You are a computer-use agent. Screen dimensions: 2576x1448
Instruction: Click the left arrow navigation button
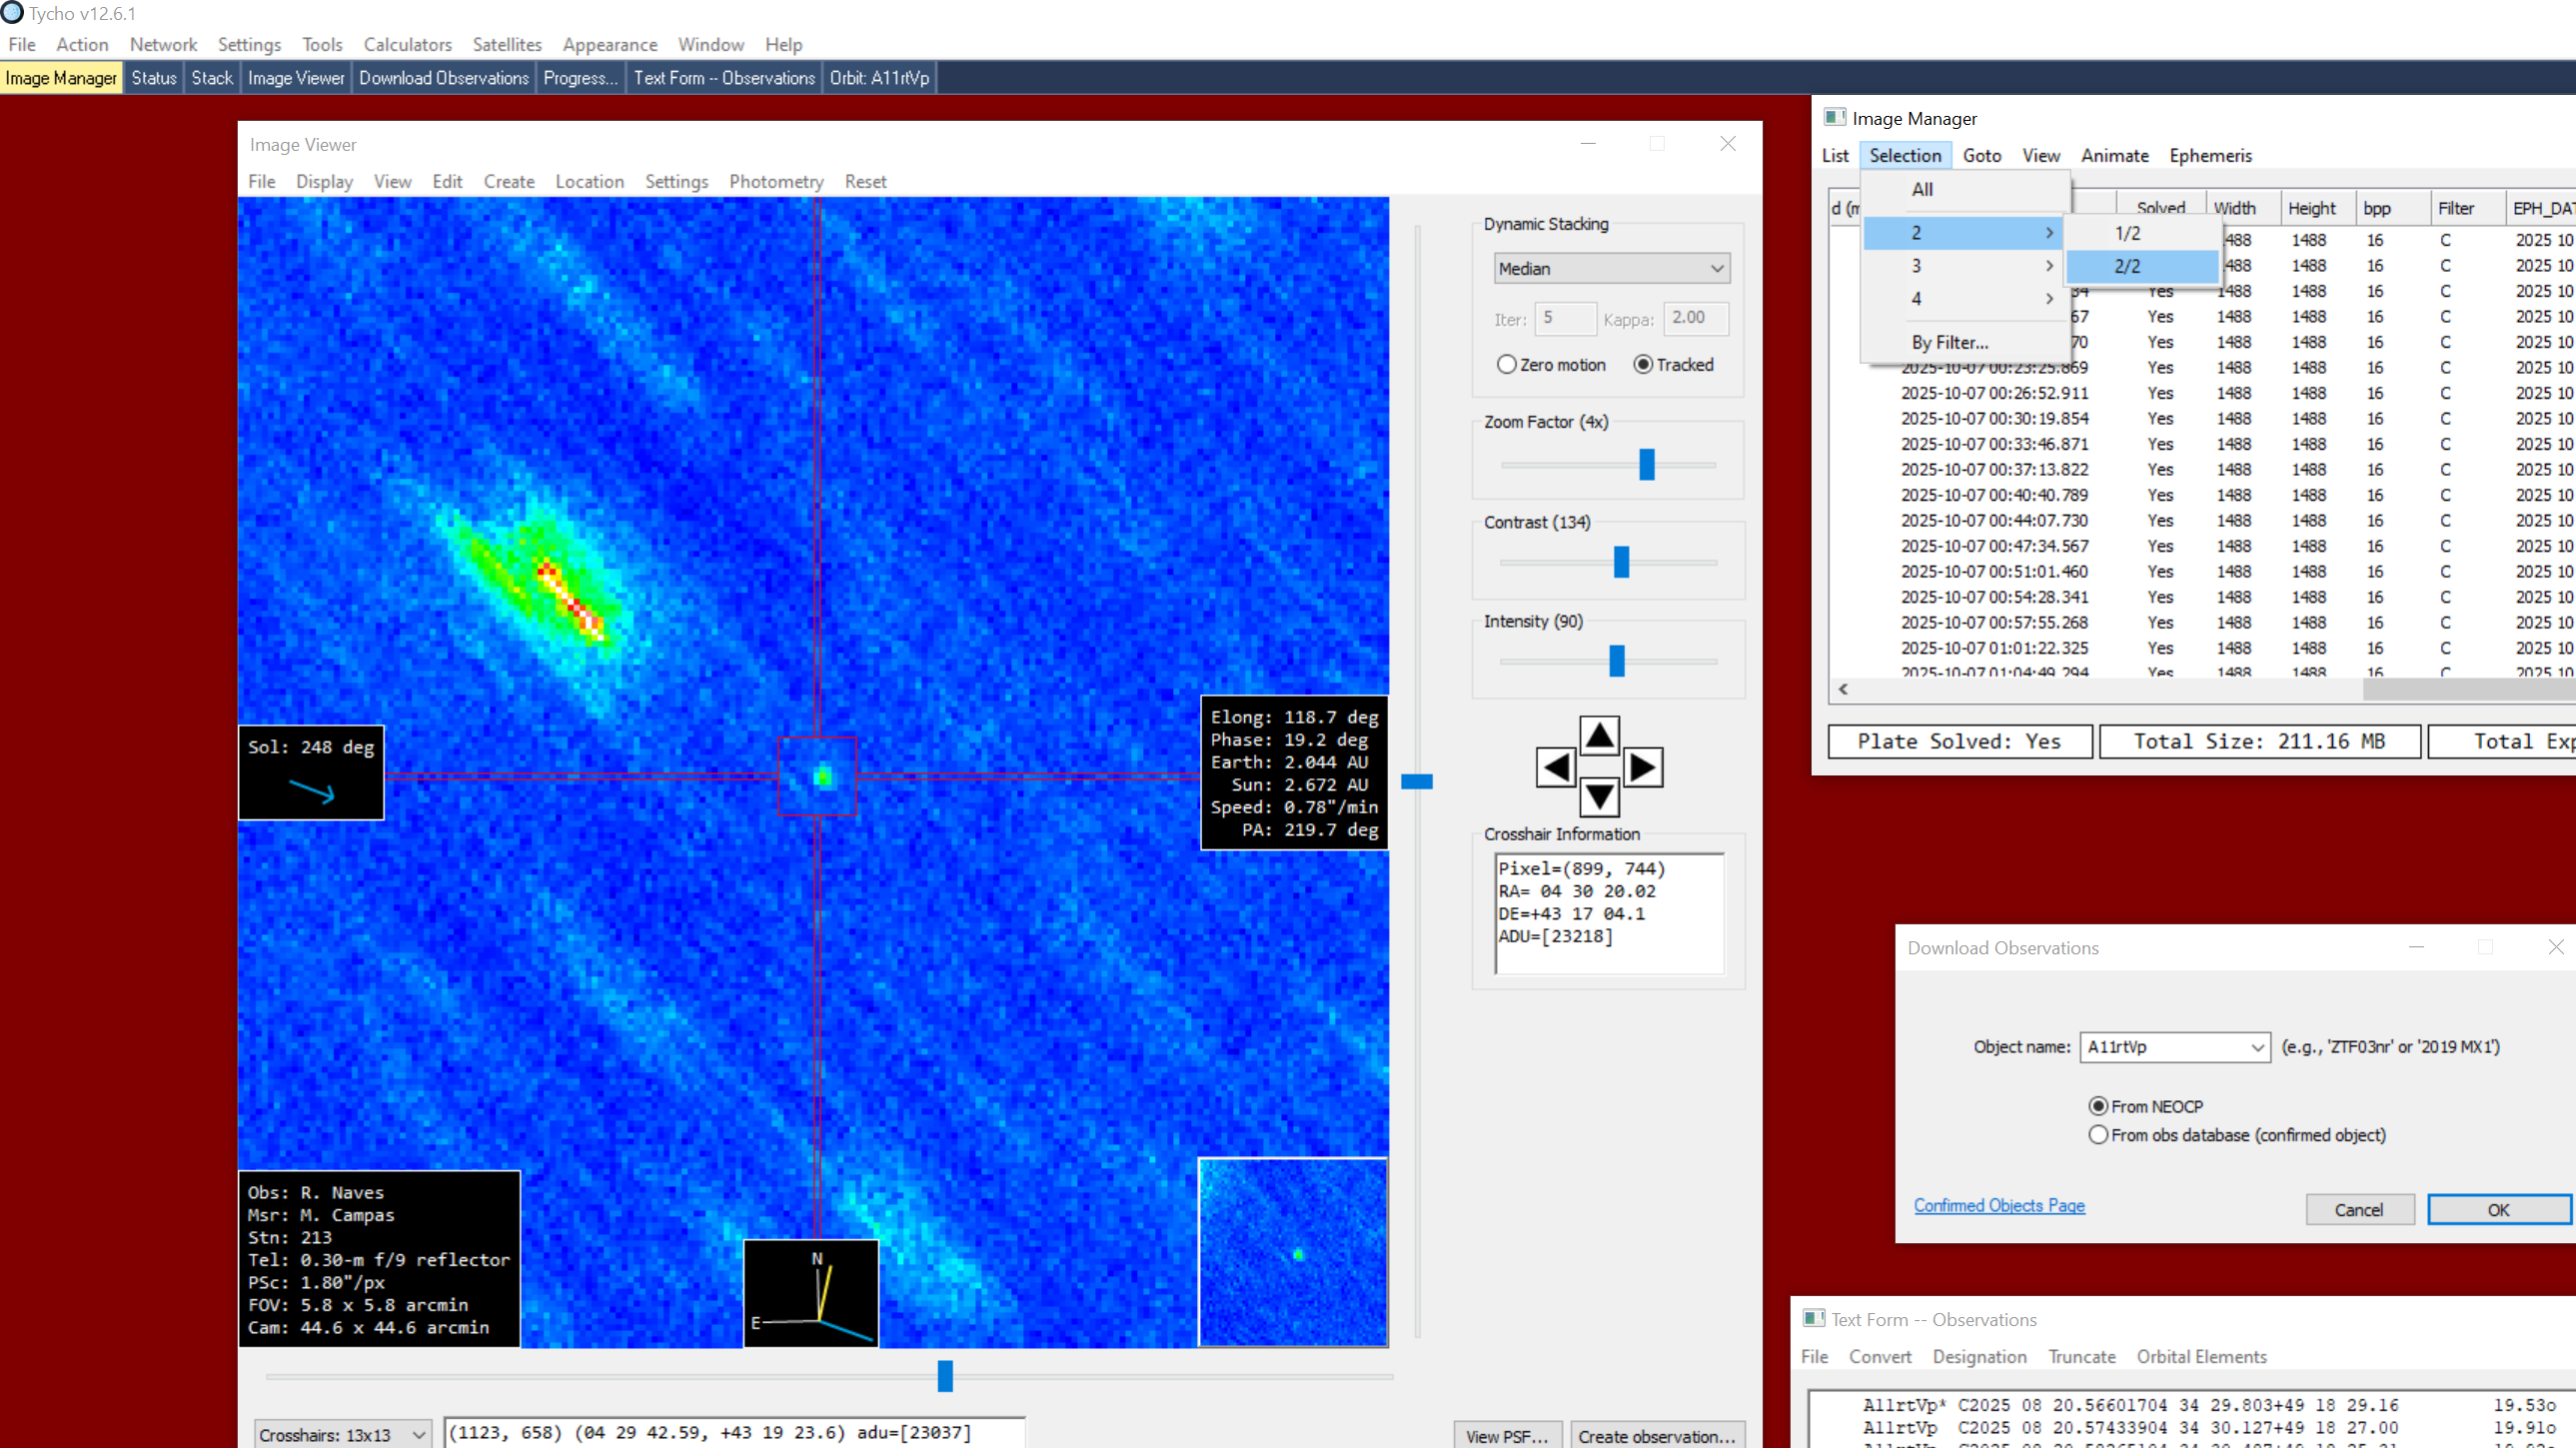point(1556,768)
